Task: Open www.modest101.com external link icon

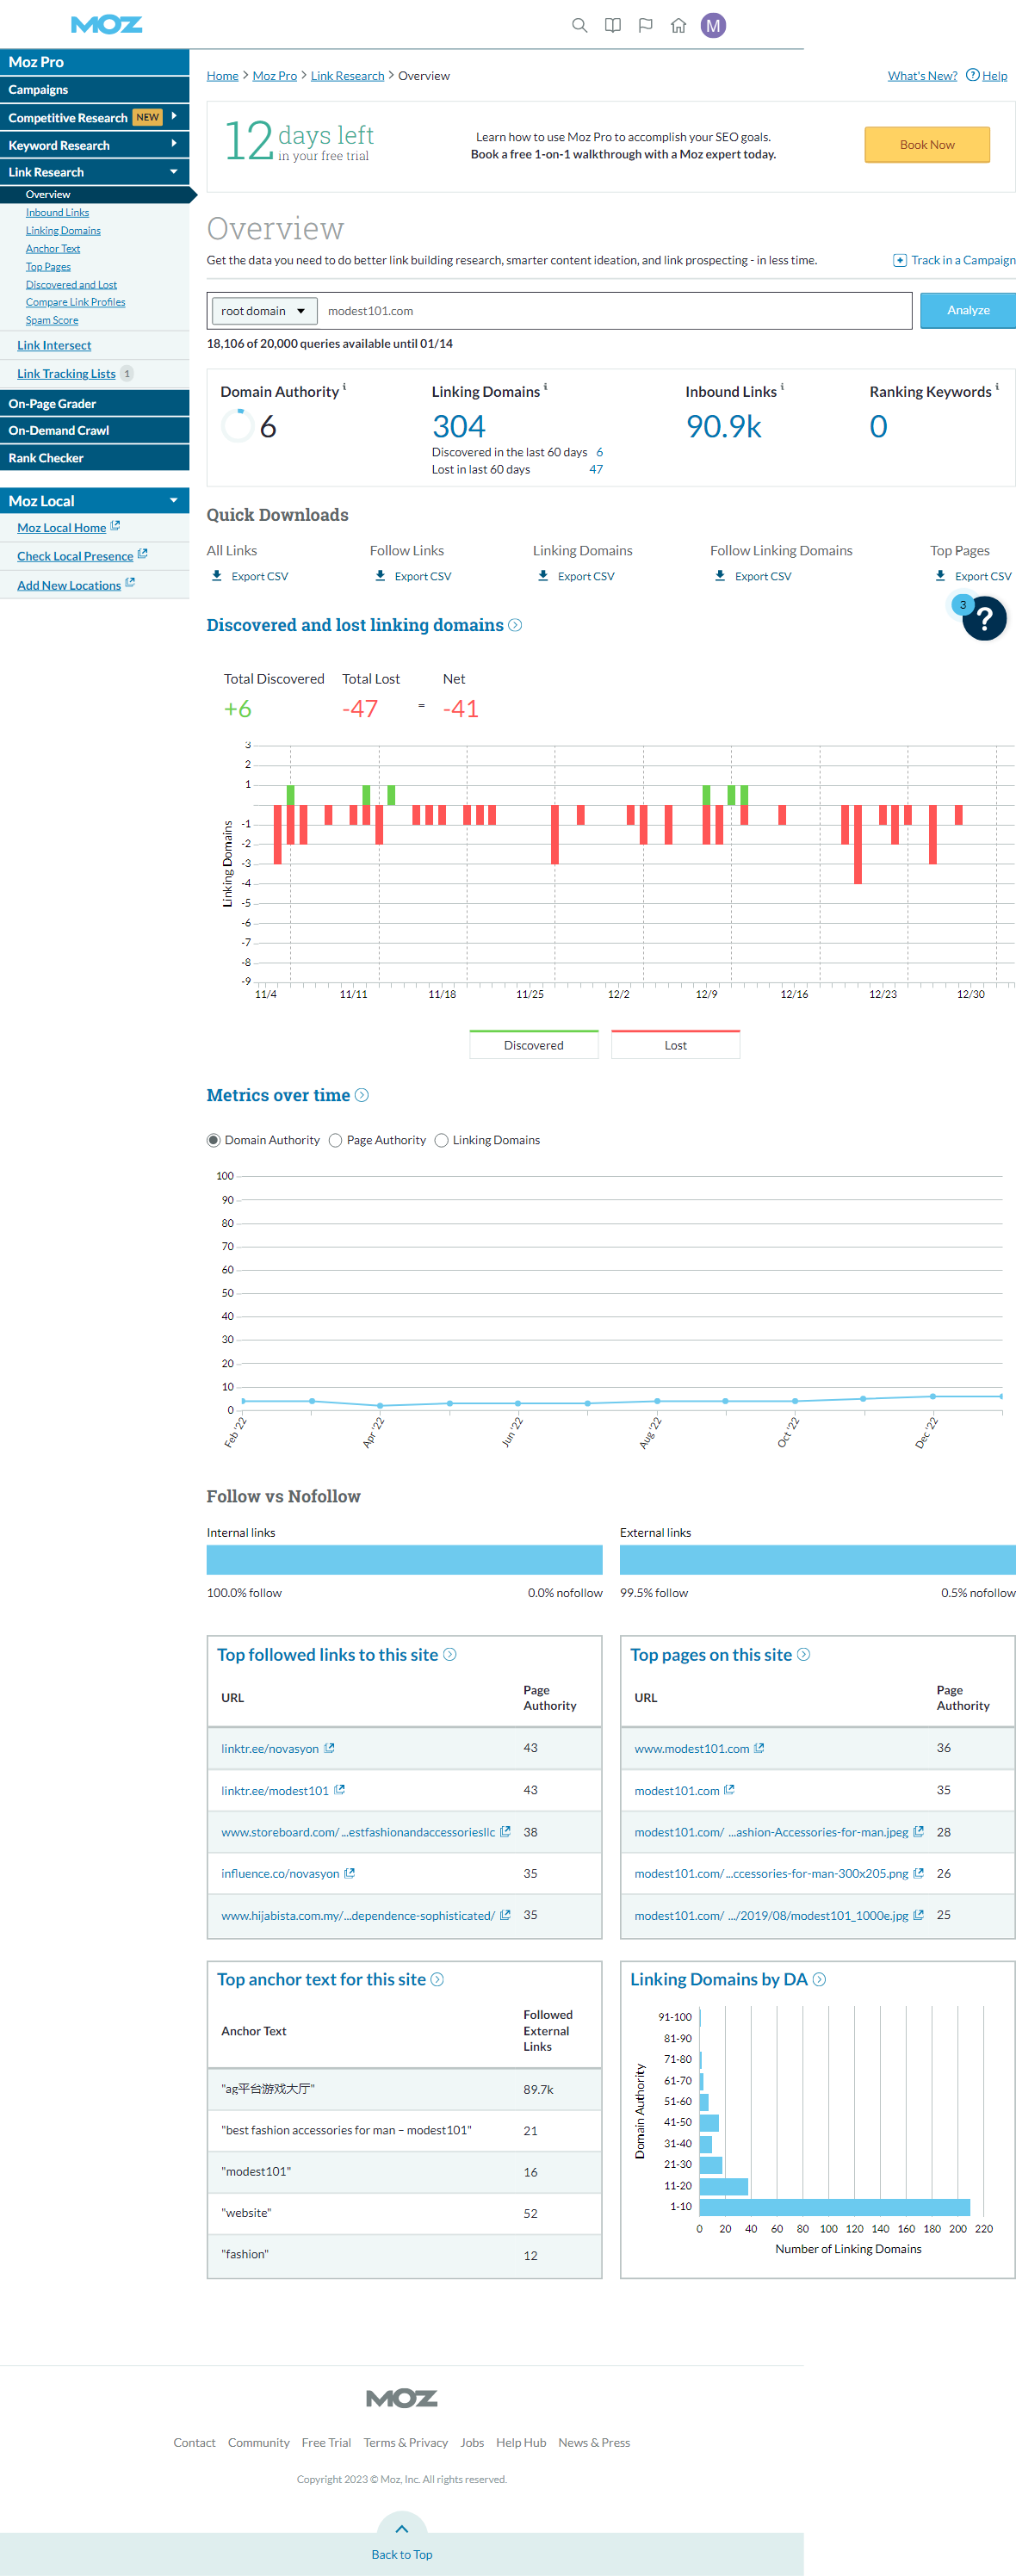Action: point(759,1748)
